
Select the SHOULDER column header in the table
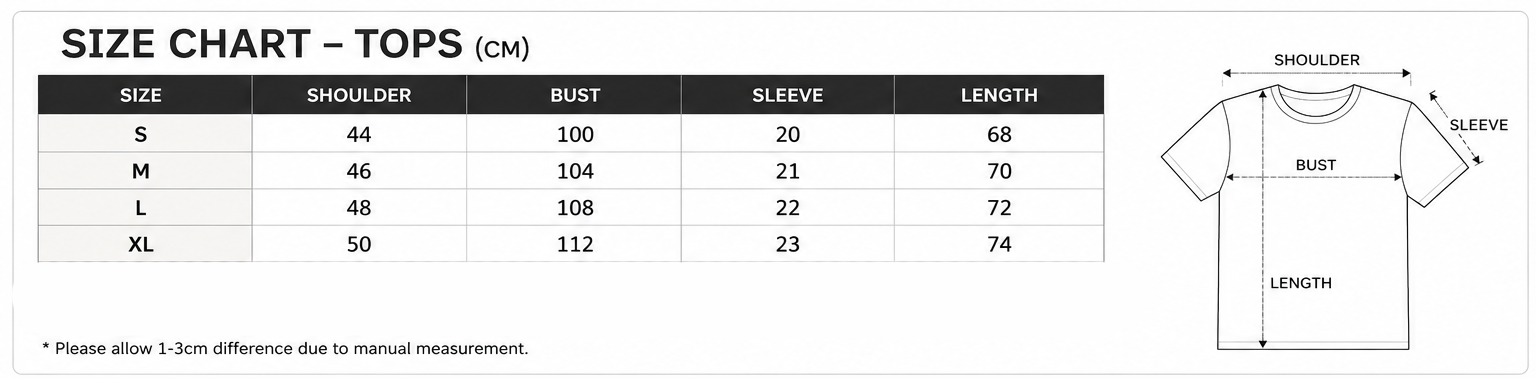pyautogui.click(x=359, y=95)
